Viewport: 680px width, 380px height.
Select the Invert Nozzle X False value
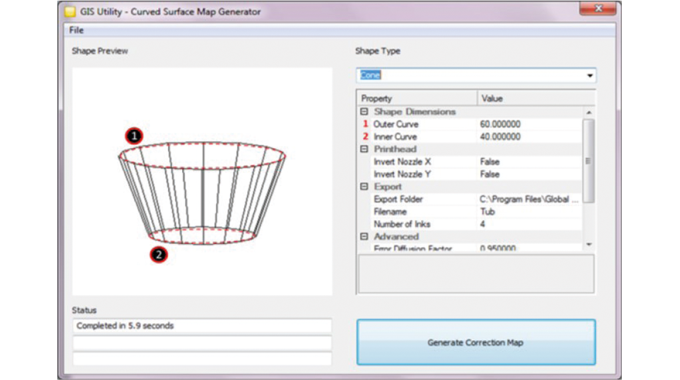point(490,162)
